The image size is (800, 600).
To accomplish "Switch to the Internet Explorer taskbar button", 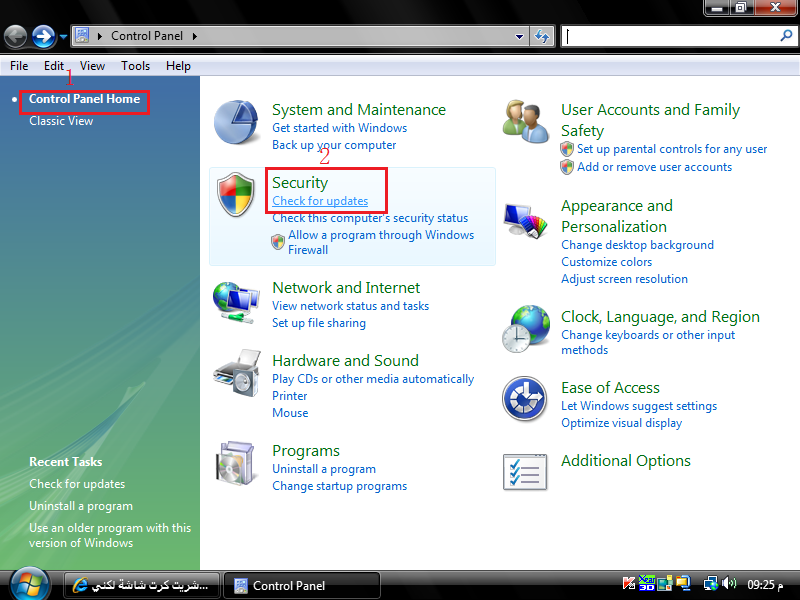I will point(142,585).
